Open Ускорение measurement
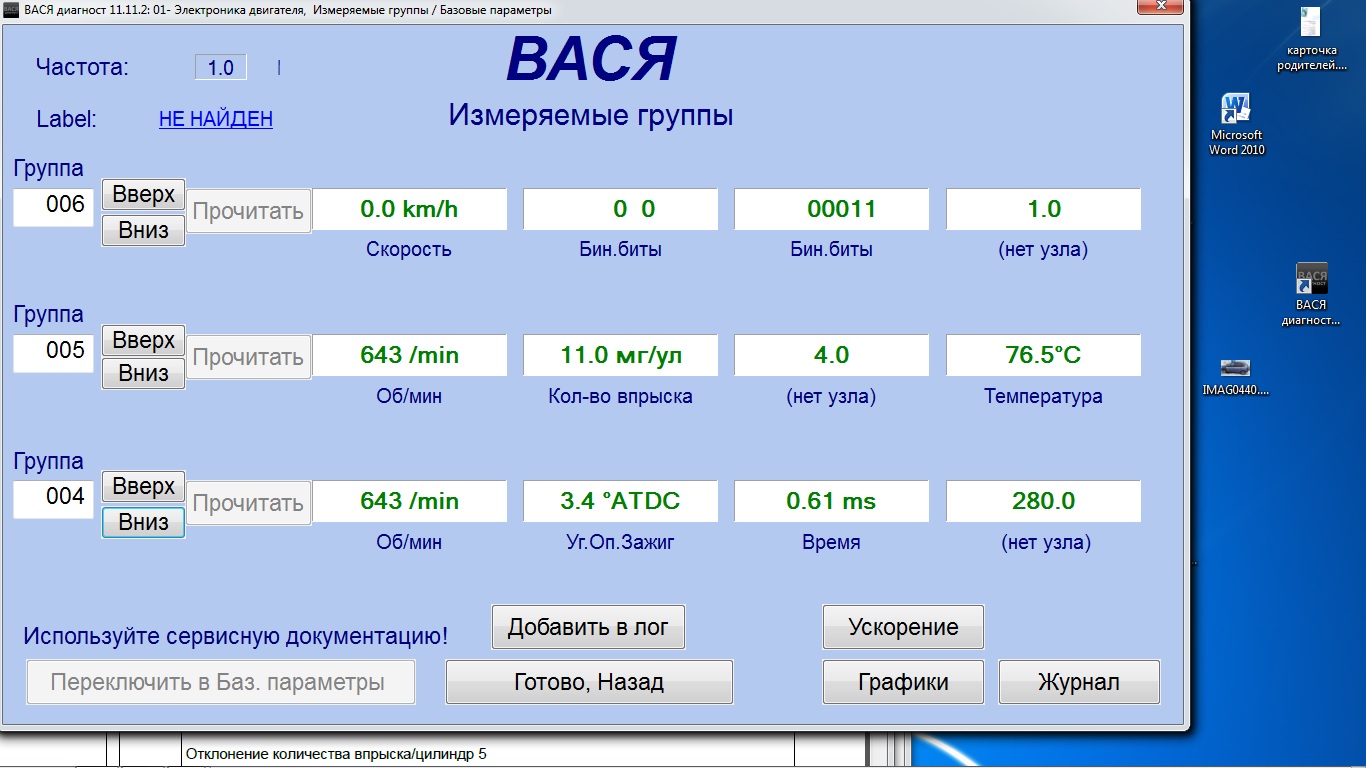 click(903, 628)
